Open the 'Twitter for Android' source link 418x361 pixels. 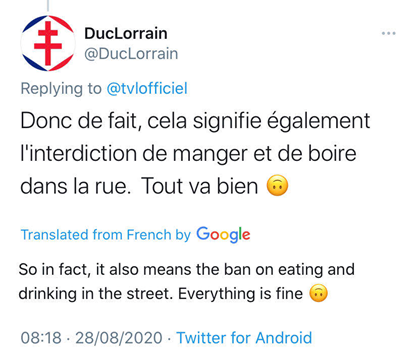tap(244, 338)
